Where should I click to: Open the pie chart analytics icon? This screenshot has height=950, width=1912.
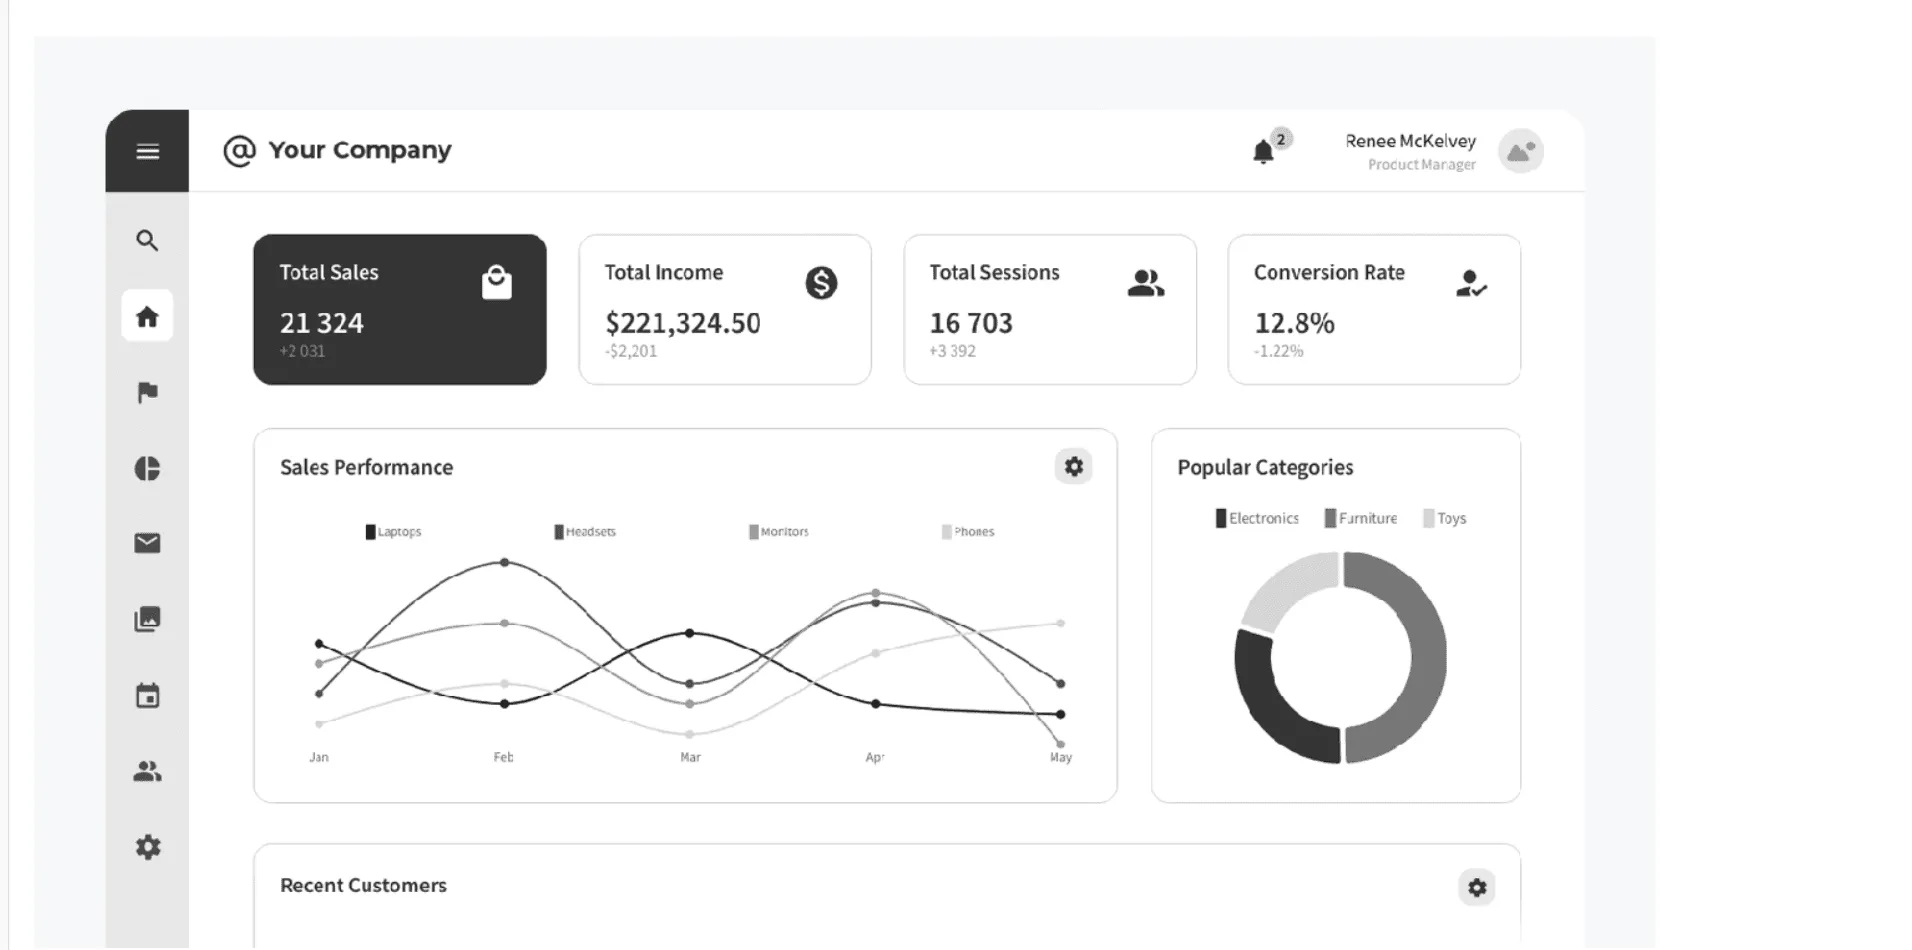[x=147, y=468]
